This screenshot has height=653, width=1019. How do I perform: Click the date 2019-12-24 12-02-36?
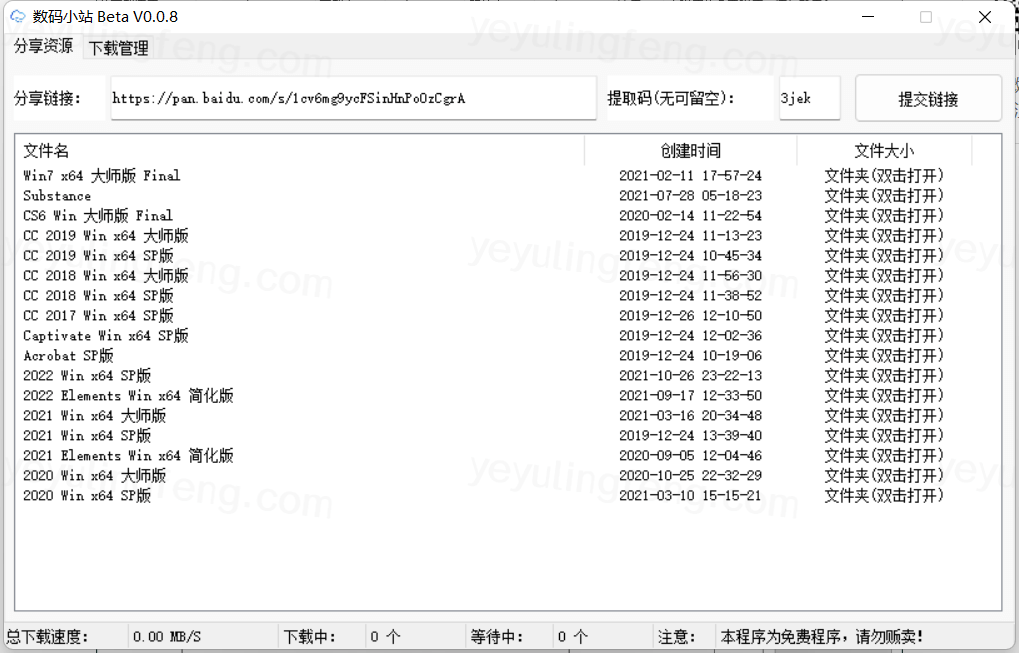[690, 336]
